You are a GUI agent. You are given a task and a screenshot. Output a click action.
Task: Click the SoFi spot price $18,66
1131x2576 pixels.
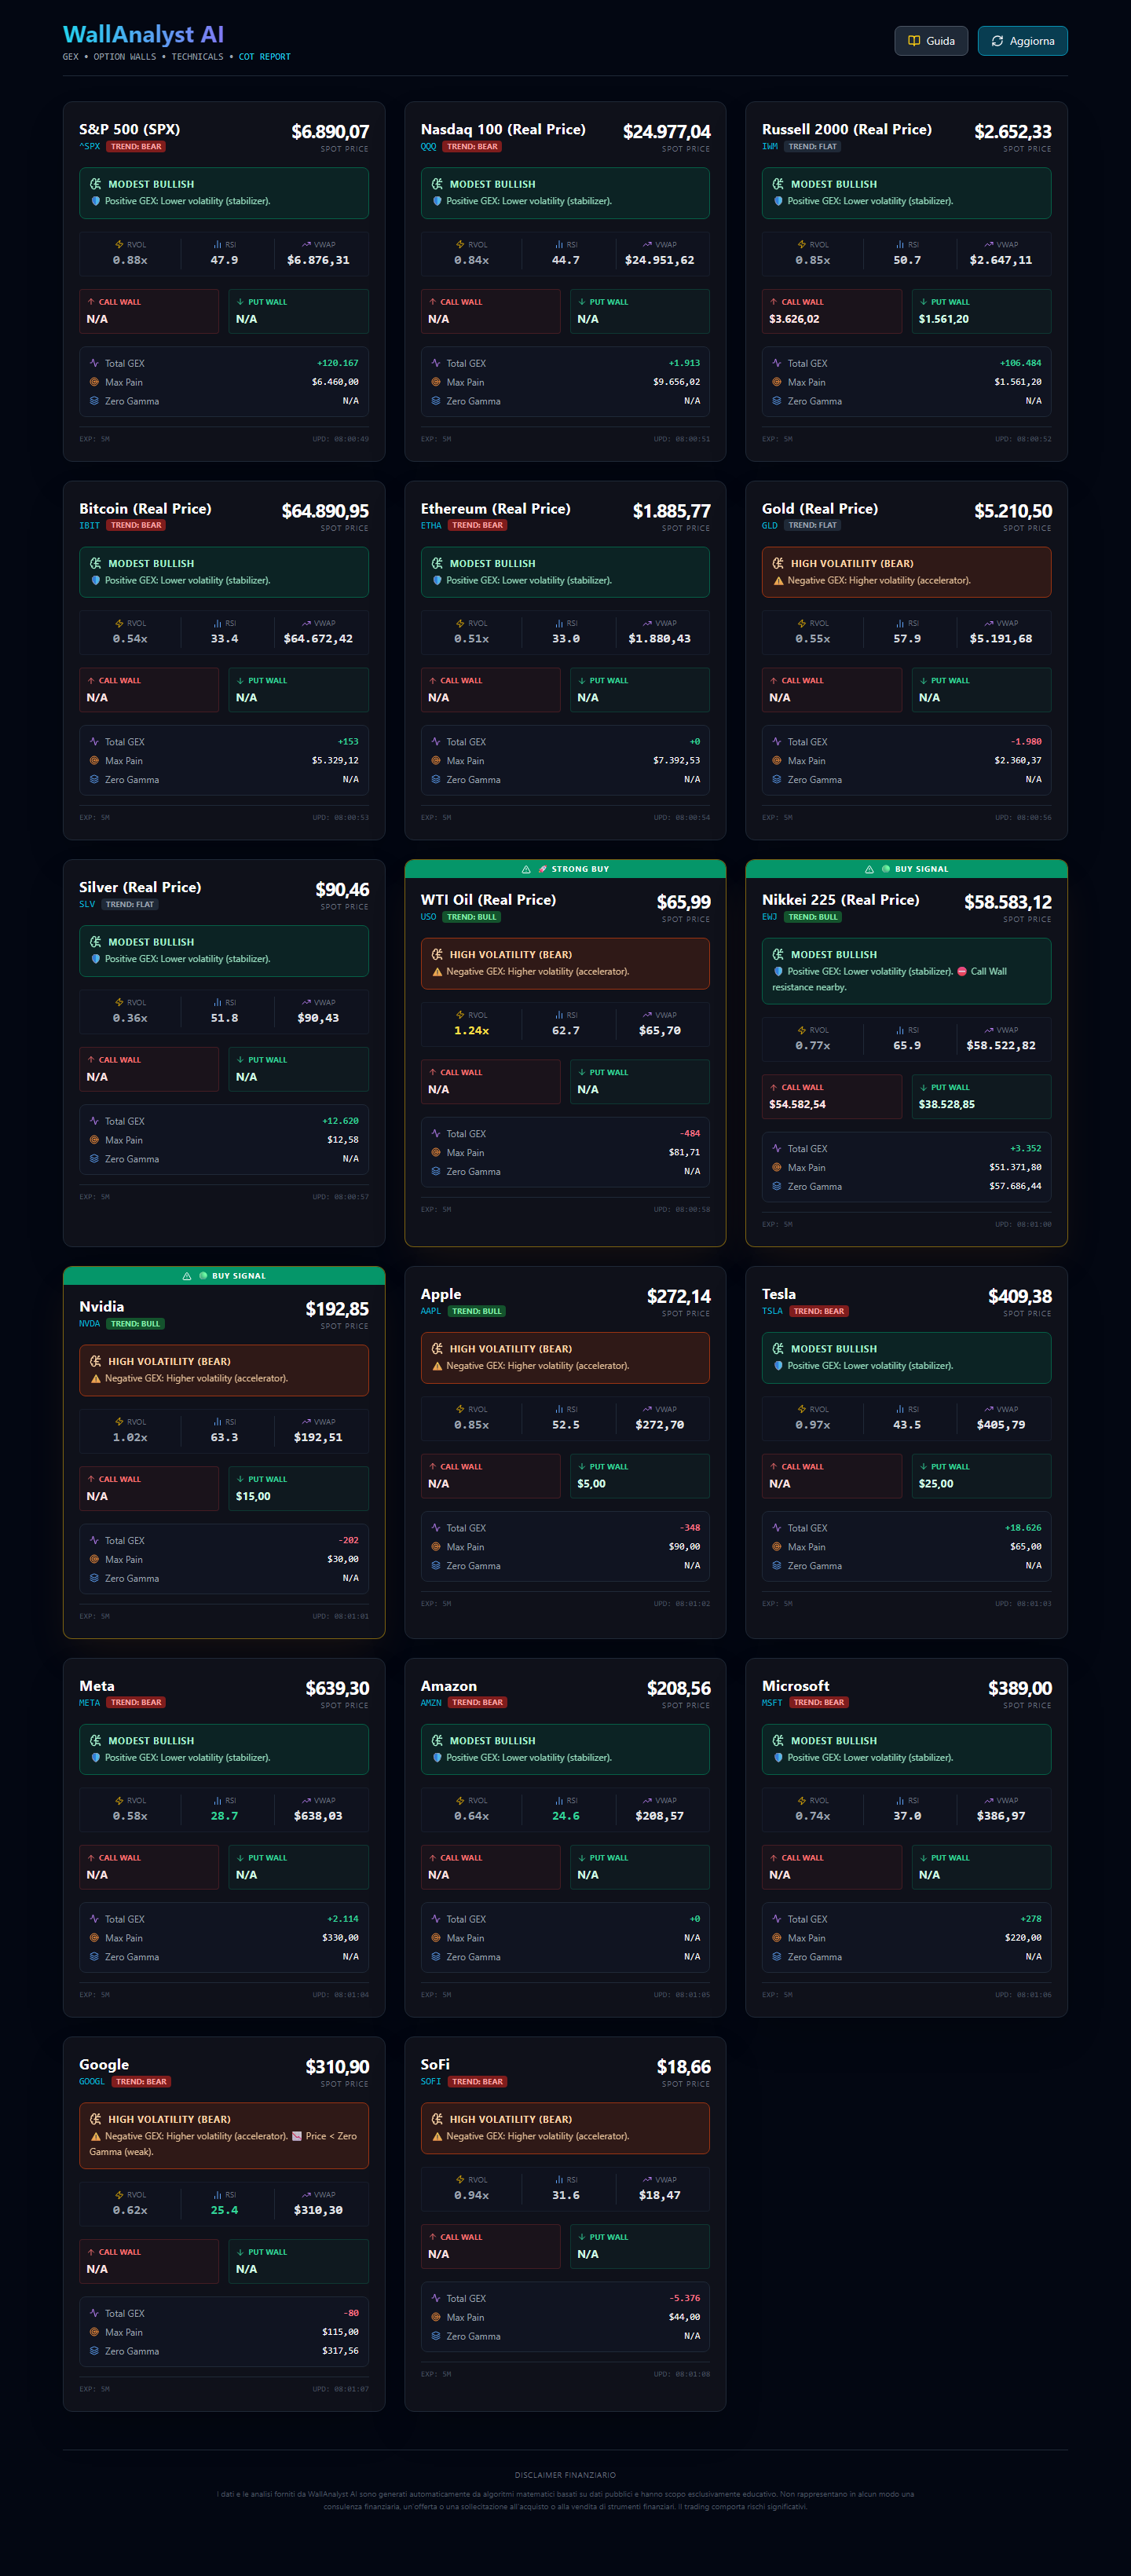click(x=683, y=2067)
